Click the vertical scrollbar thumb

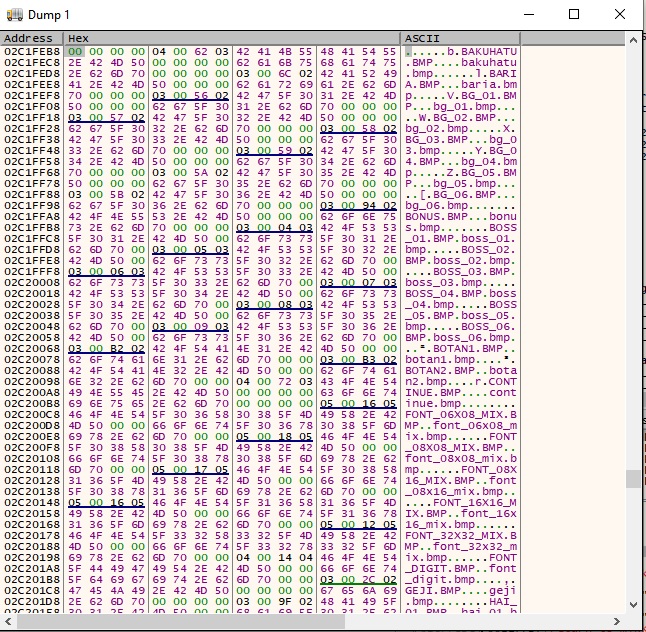tap(633, 478)
